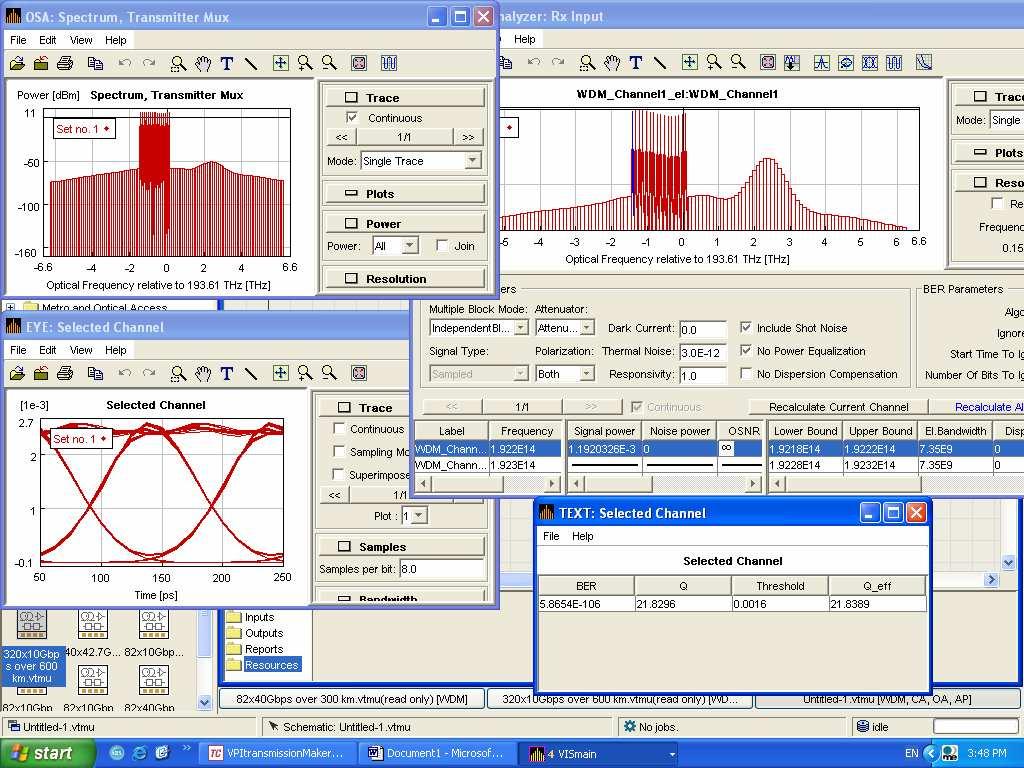Click zoom-in magnifier in OSA Spectrum toolbar
This screenshot has height=768, width=1024.
(x=305, y=63)
